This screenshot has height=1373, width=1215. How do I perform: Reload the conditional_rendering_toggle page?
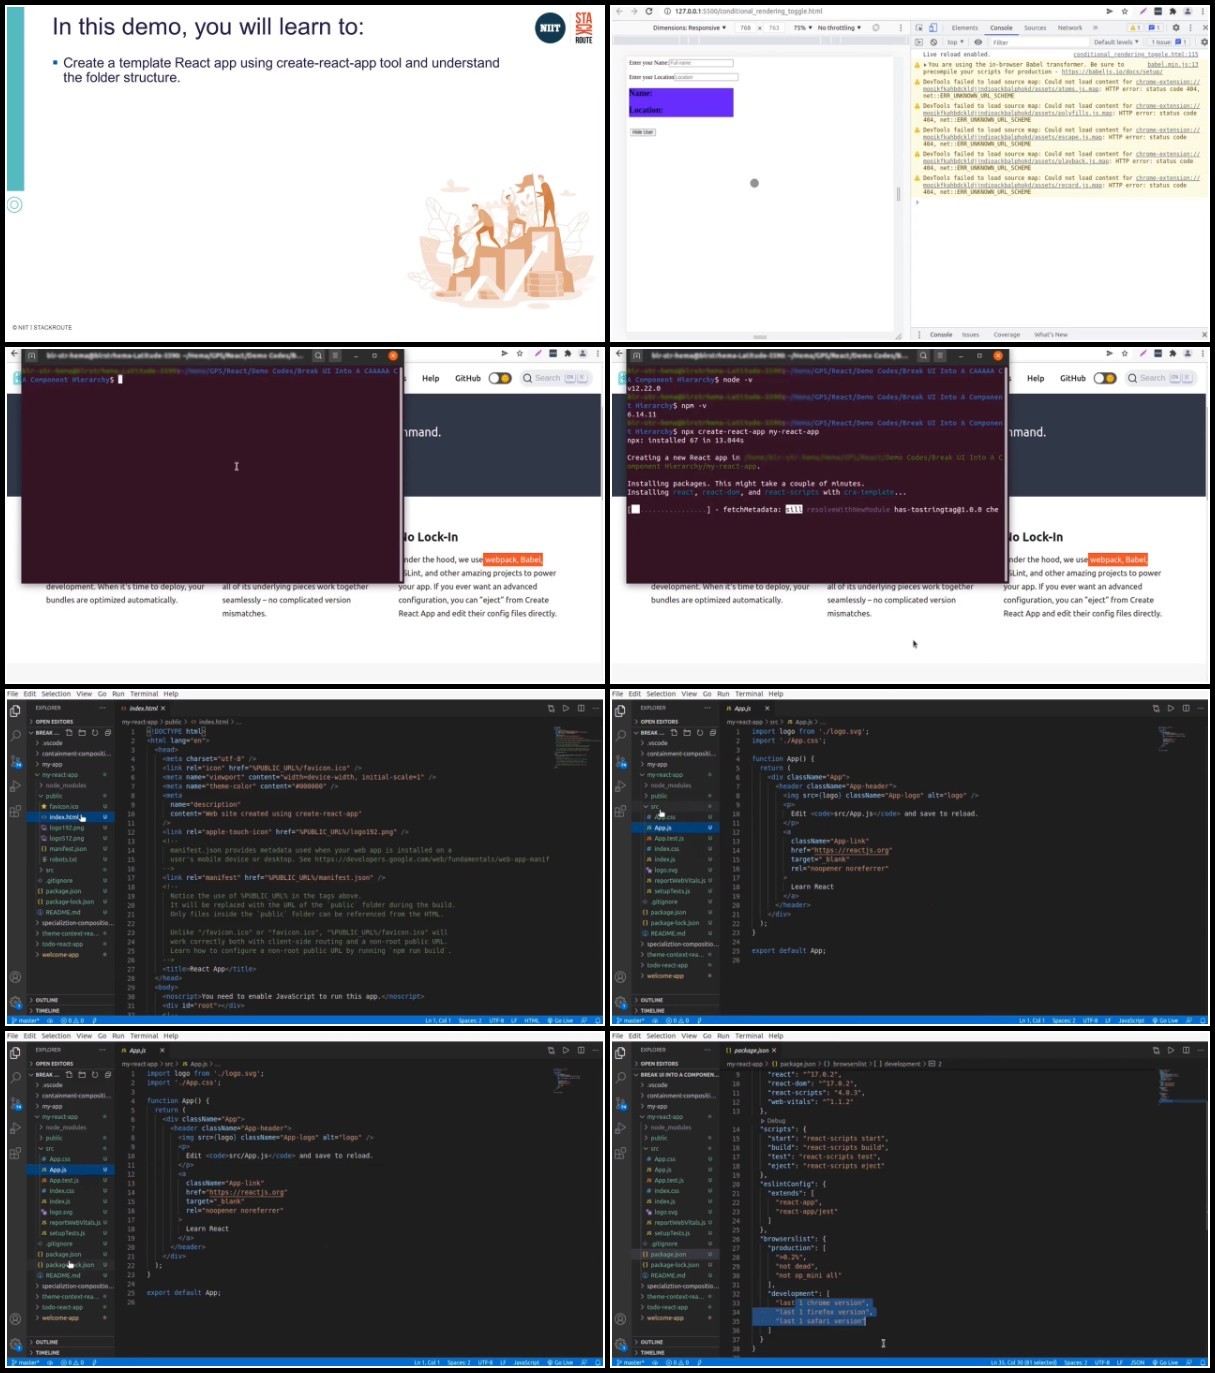coord(648,11)
